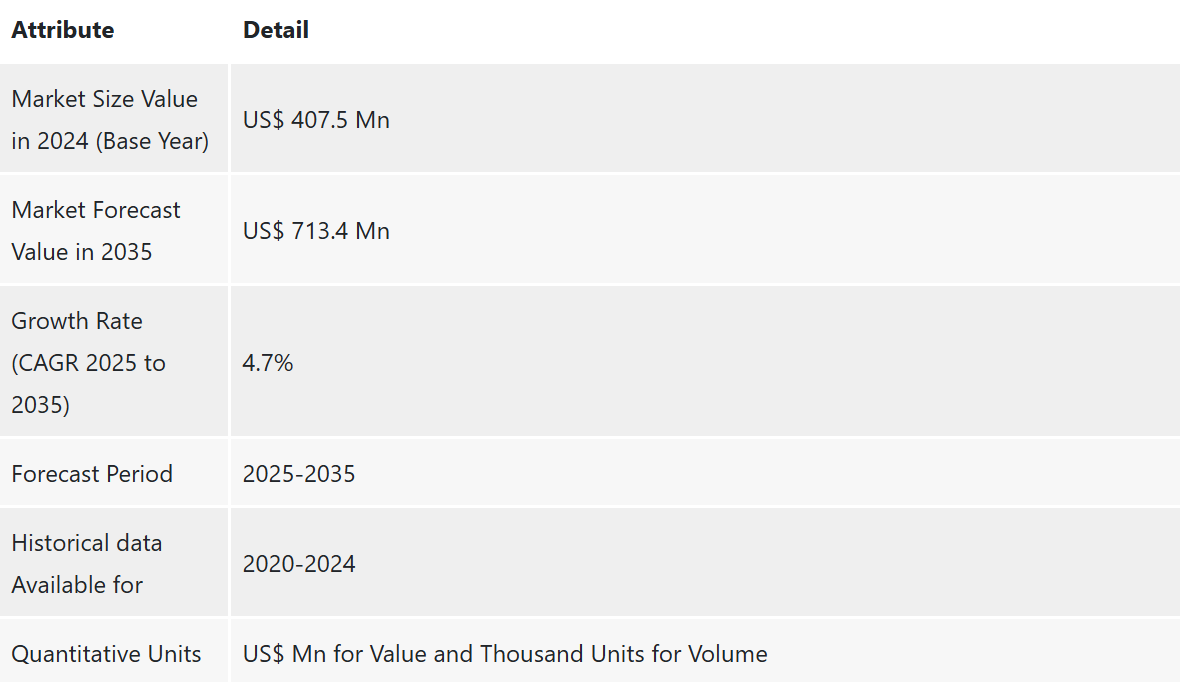Click the 2025-2035 forecast period value
The image size is (1180, 682).
pyautogui.click(x=299, y=473)
